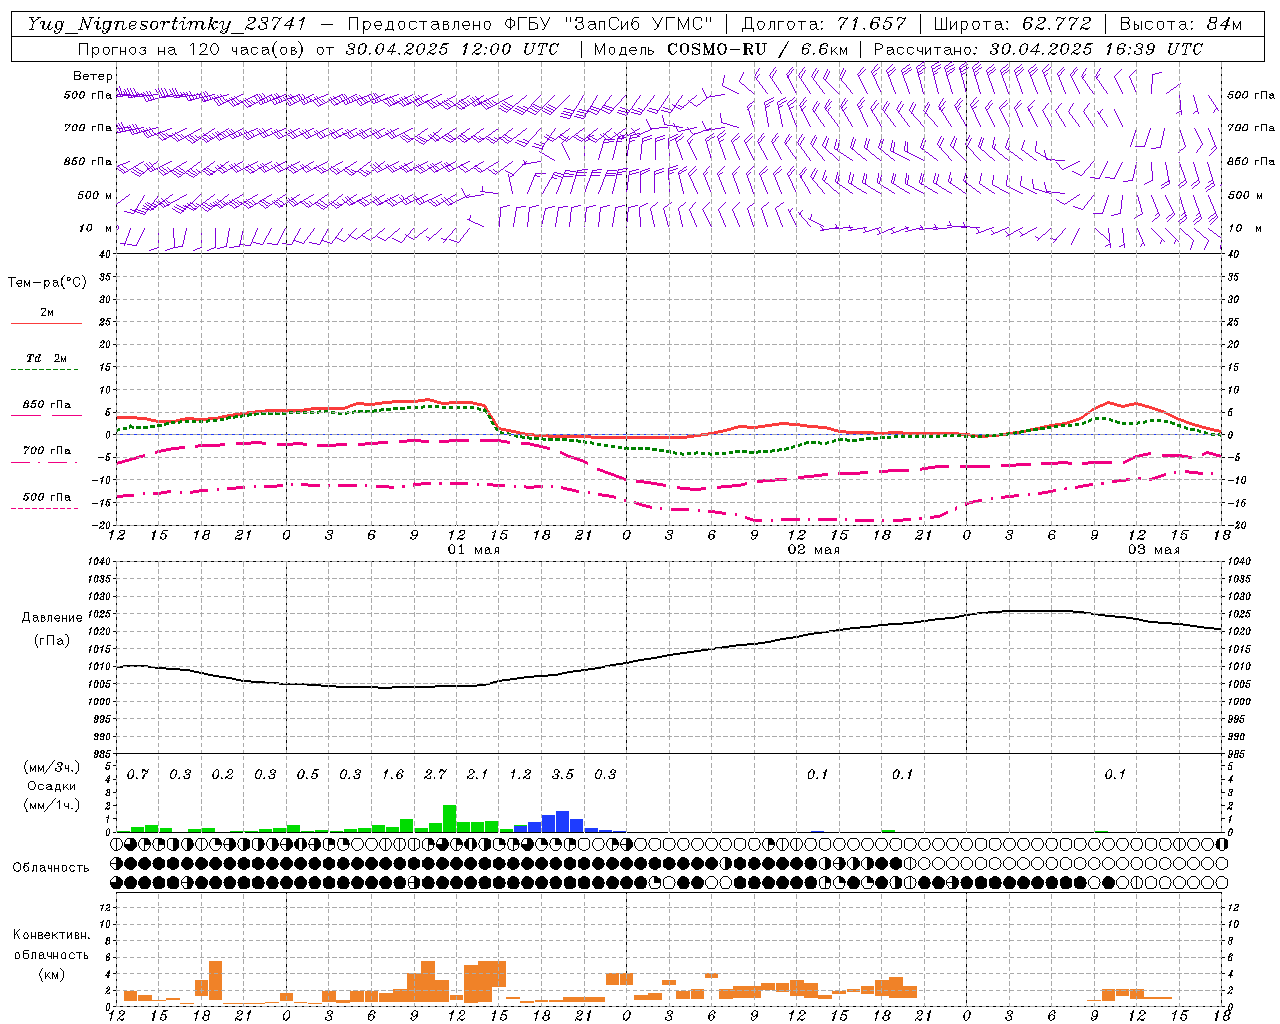This screenshot has height=1024, width=1280.
Task: Click the model name COSMO-RU / 6.6км
Action: click(758, 49)
